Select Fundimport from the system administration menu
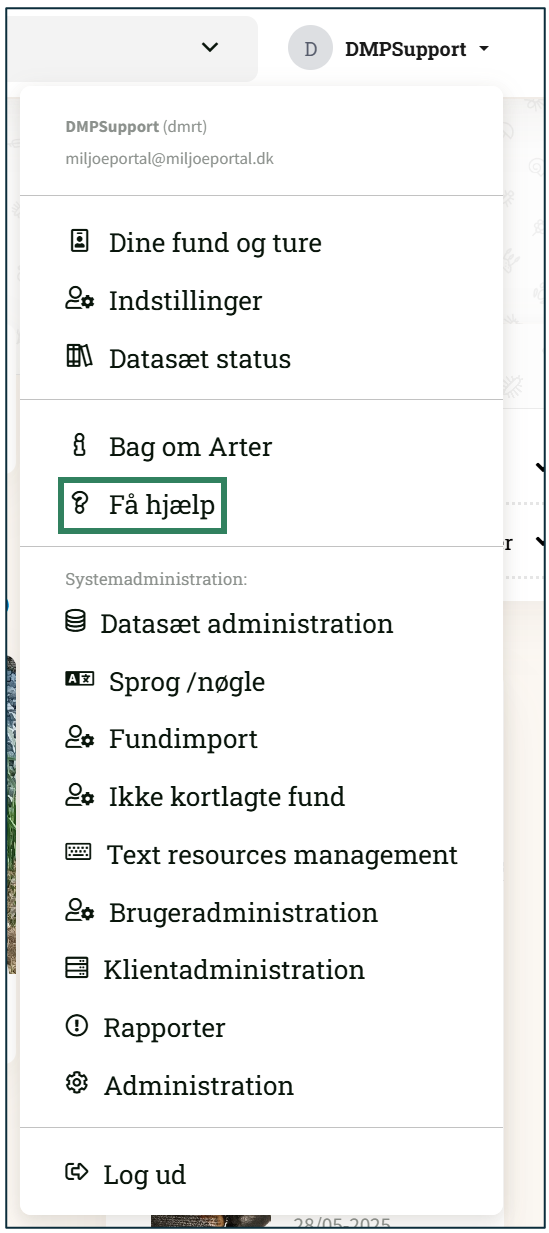This screenshot has height=1233, width=549. [x=183, y=739]
